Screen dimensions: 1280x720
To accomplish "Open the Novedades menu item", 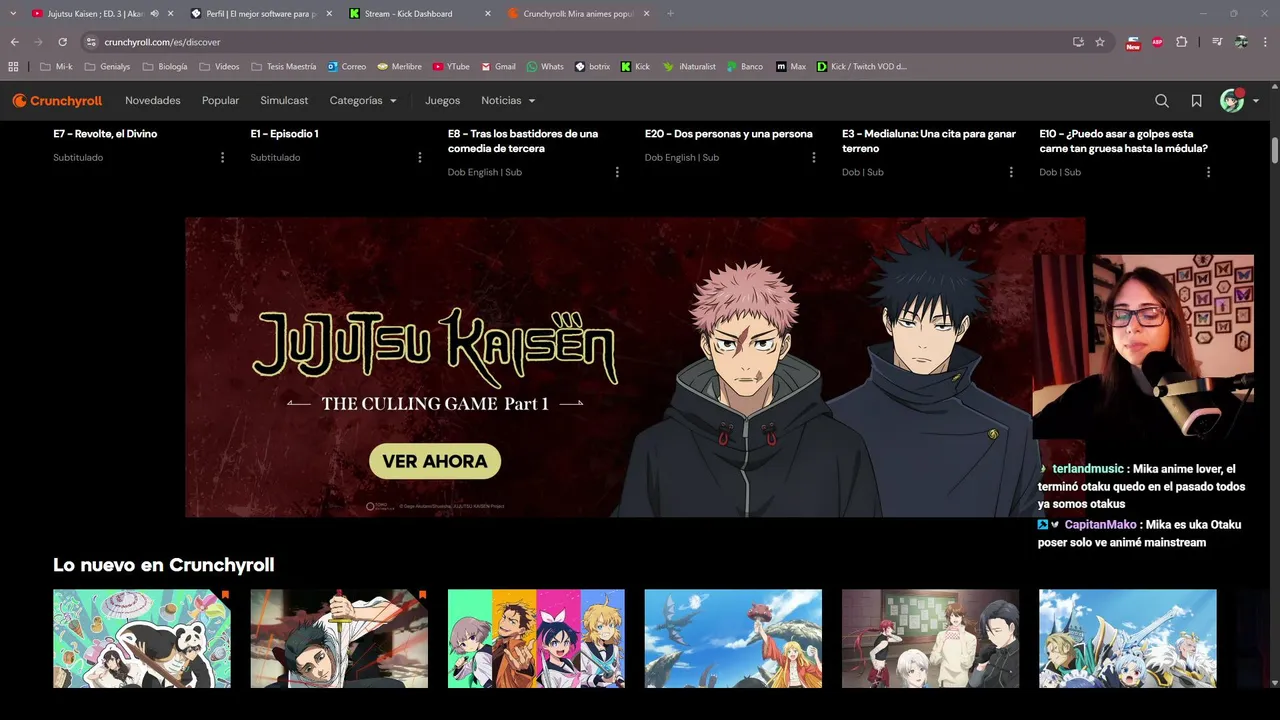I will tap(153, 101).
